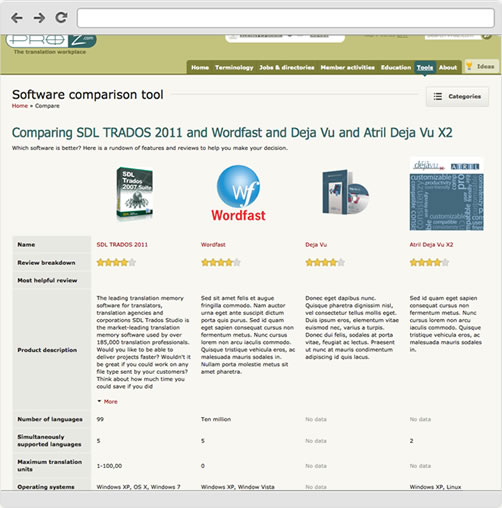Click the 'Software comparison tool' heading

(88, 95)
